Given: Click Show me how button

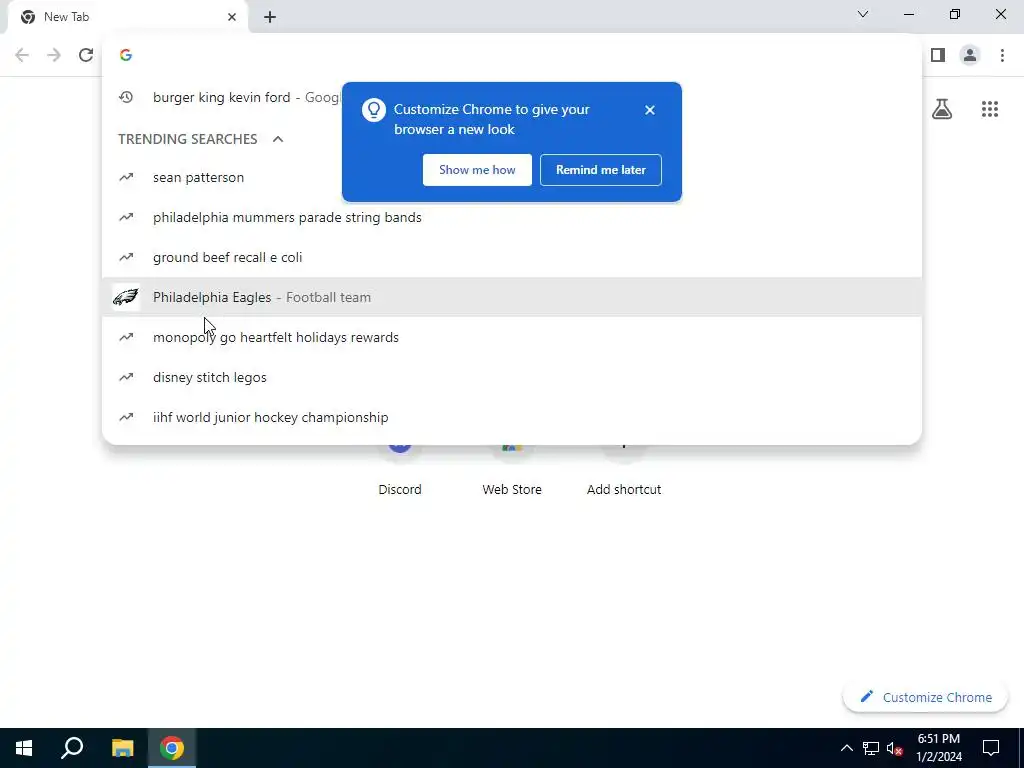Looking at the screenshot, I should coord(477,170).
